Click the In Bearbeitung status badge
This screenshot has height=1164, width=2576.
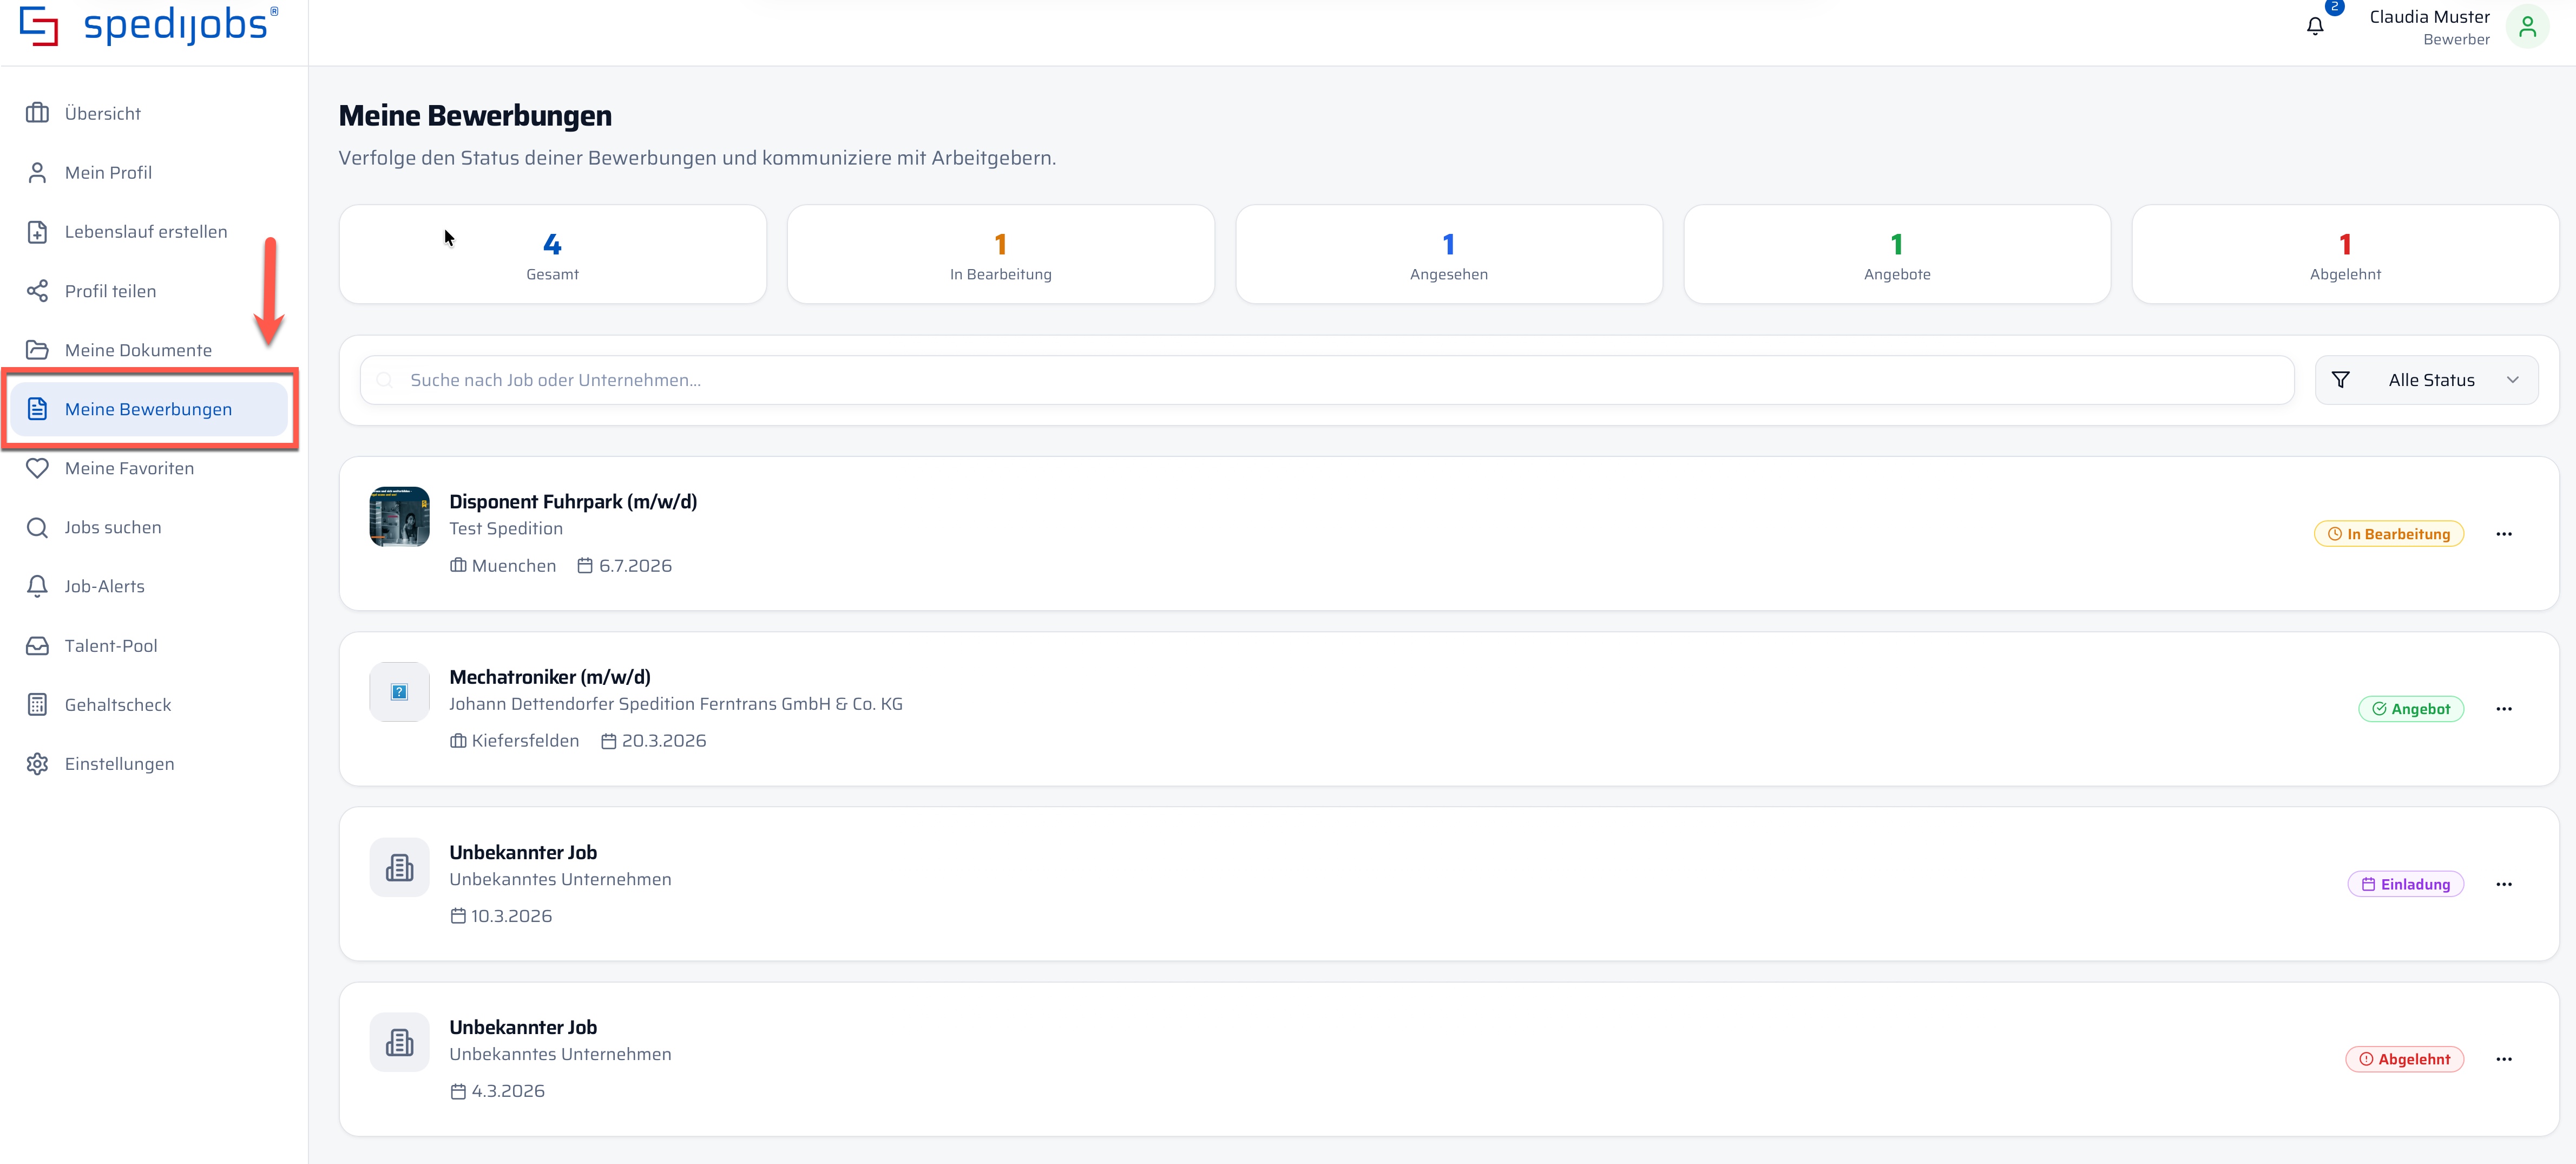2388,534
